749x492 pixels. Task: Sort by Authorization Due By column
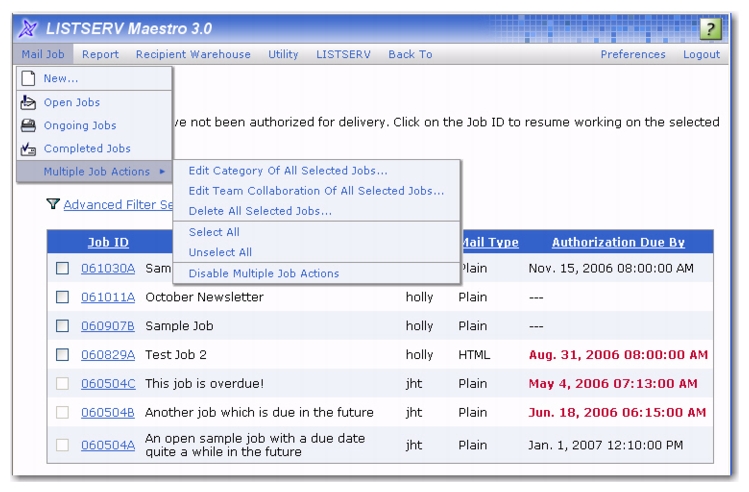(x=618, y=242)
